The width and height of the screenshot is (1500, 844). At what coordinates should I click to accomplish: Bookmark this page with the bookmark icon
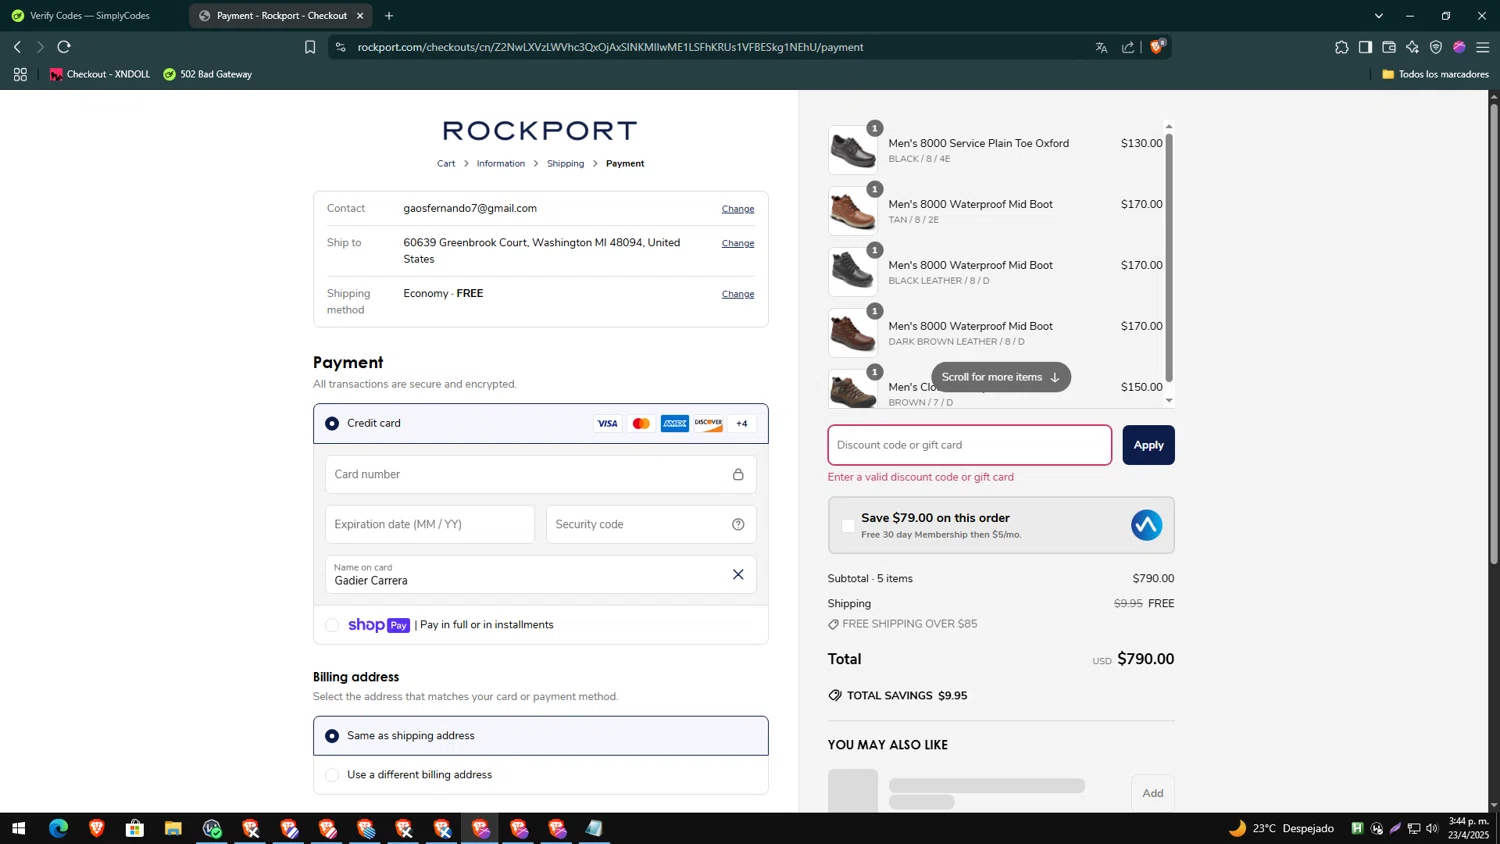point(310,47)
